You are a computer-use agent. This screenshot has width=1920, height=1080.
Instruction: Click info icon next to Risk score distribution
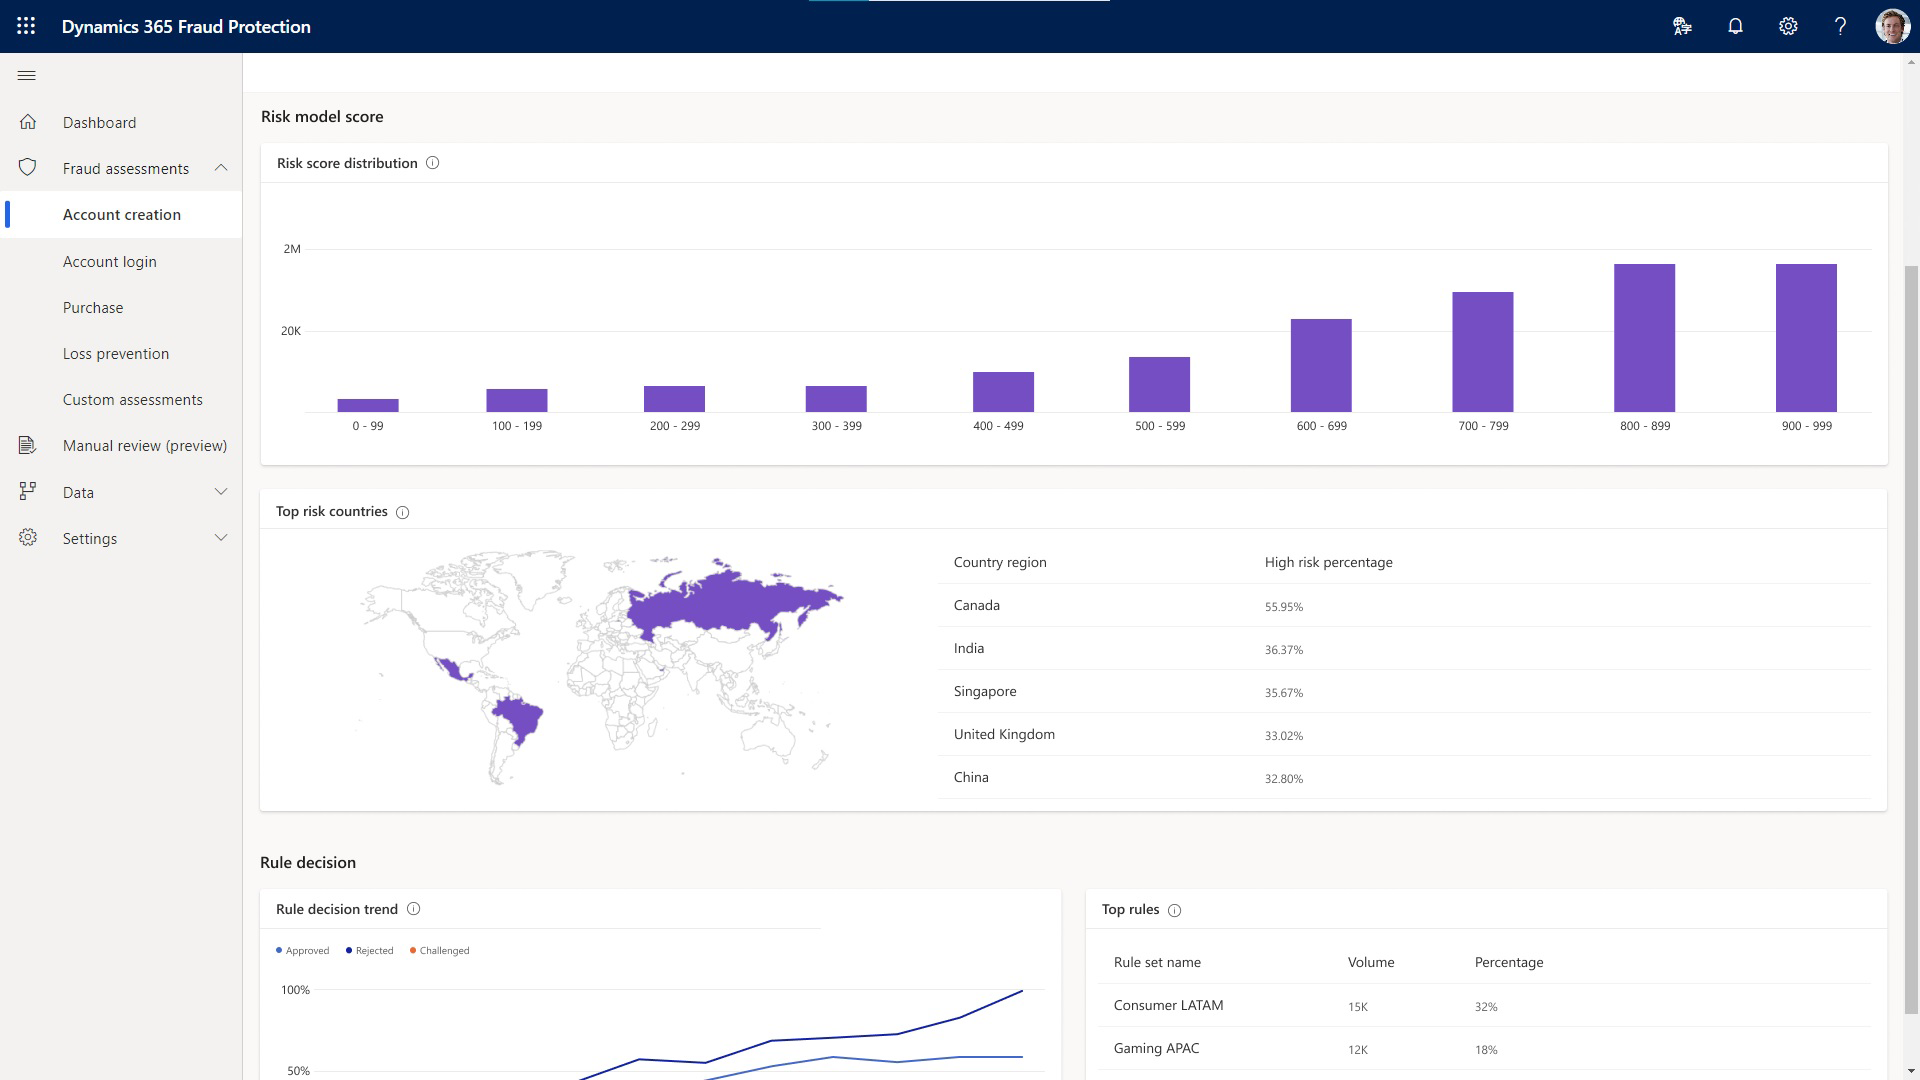coord(433,163)
